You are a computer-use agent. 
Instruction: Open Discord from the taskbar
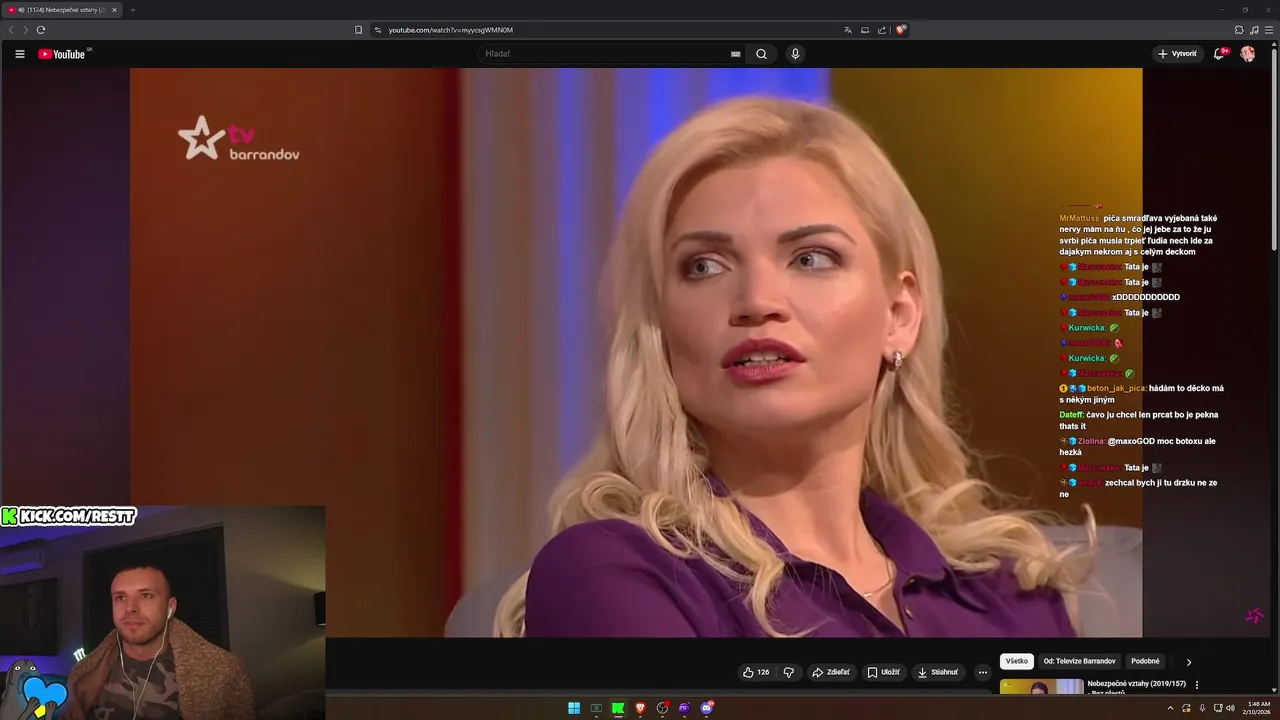[x=707, y=708]
